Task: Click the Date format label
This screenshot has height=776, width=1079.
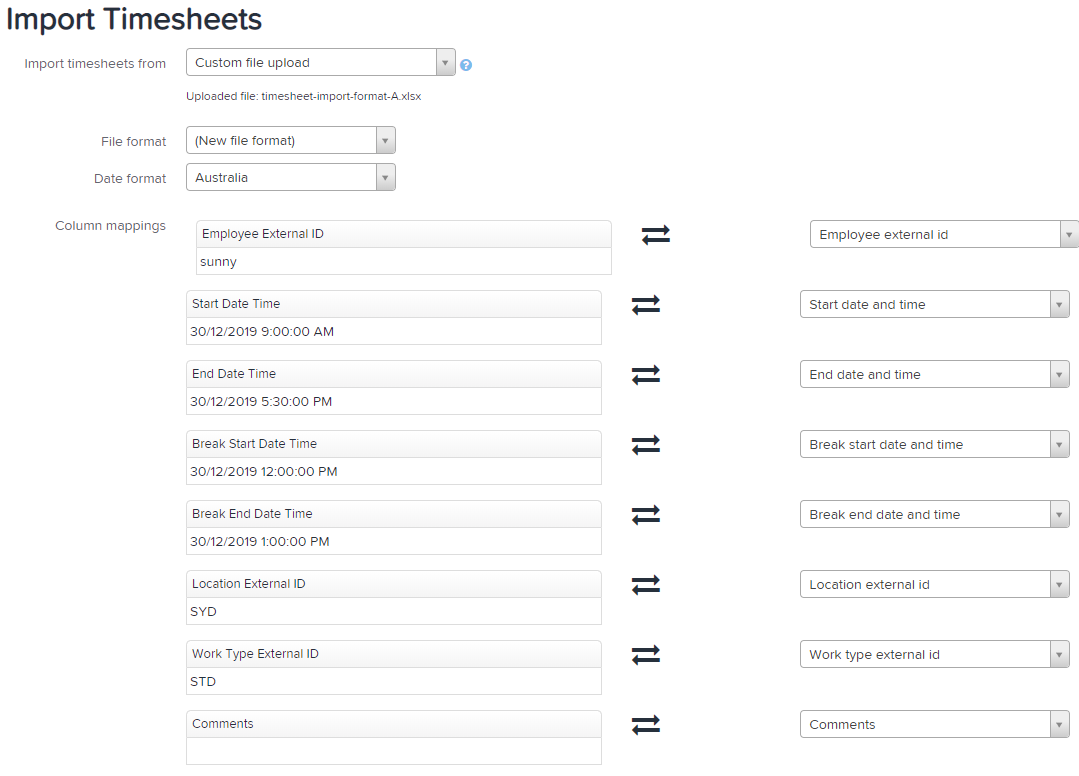Action: 130,178
